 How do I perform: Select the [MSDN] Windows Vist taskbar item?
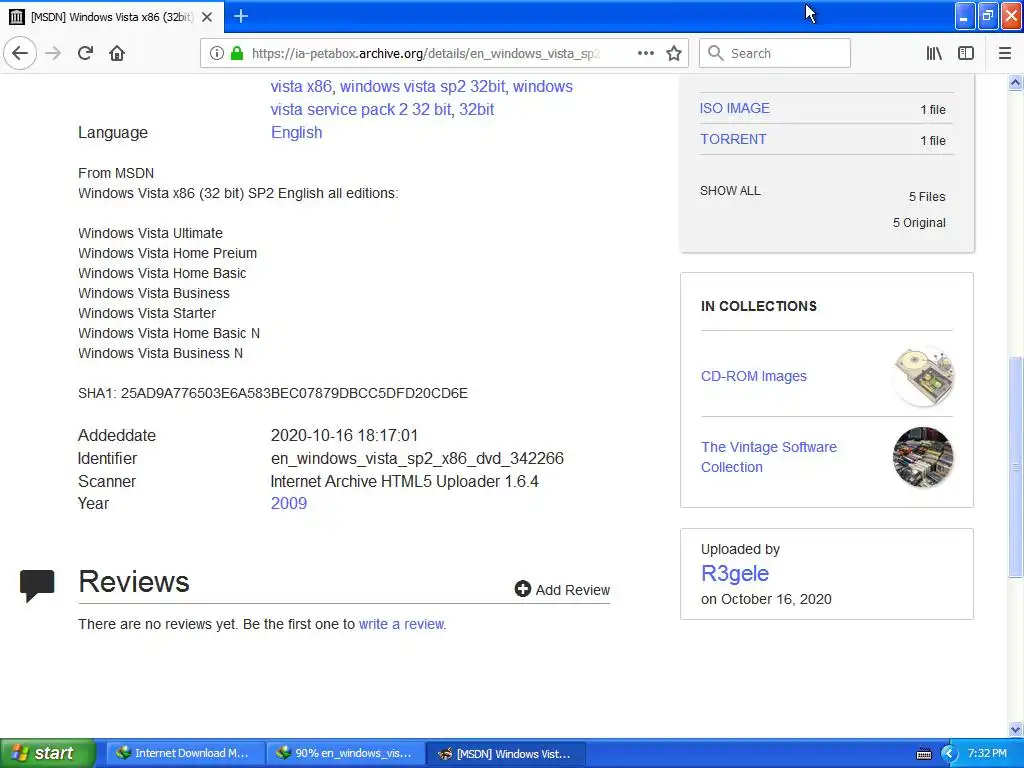pyautogui.click(x=505, y=753)
